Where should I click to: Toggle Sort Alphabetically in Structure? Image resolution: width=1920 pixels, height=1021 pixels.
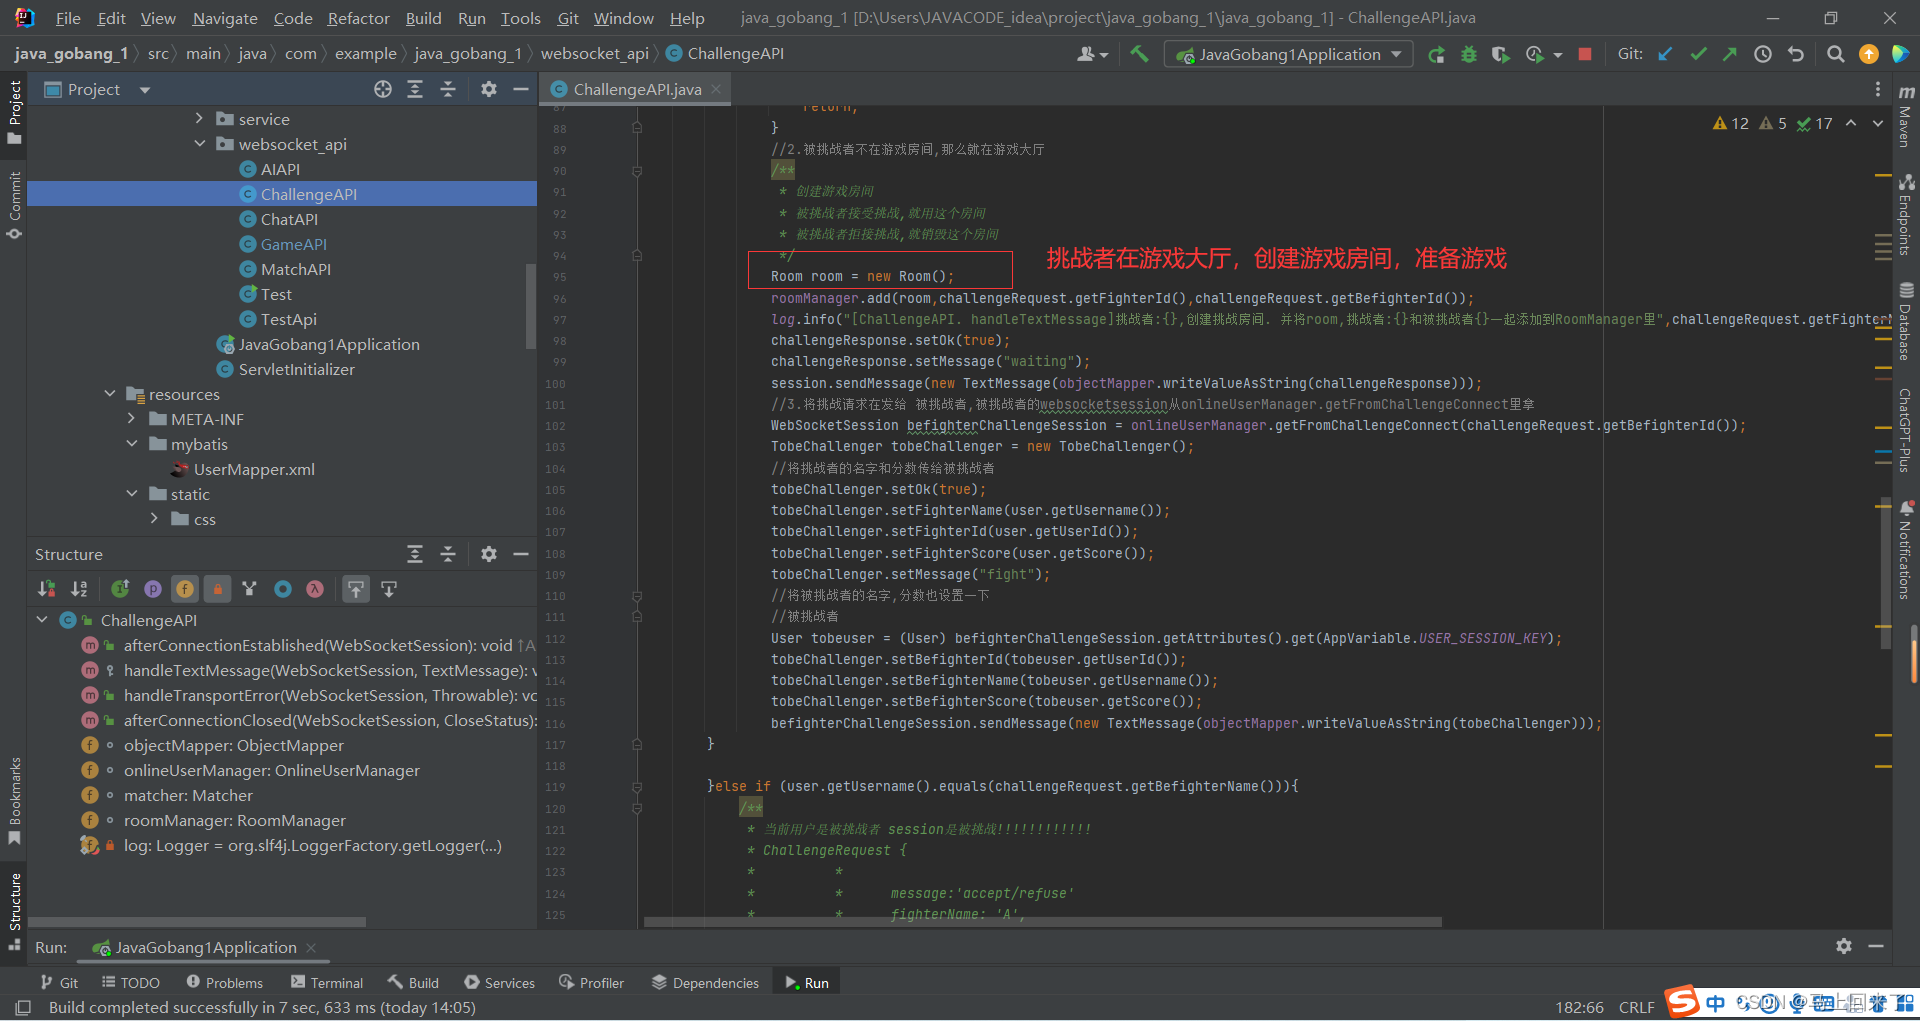click(x=79, y=589)
